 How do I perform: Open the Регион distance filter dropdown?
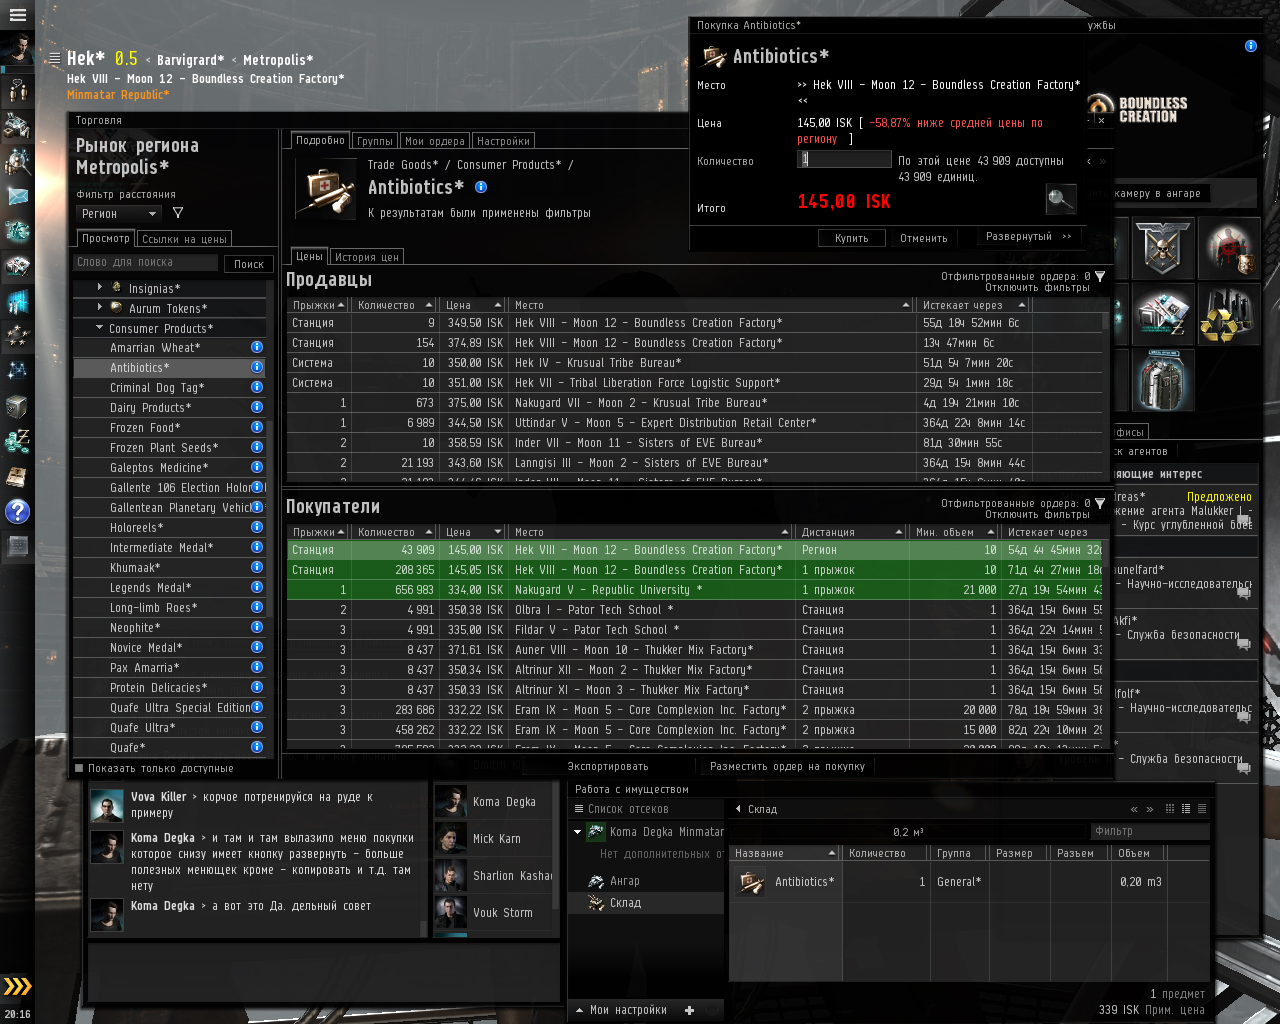(x=119, y=213)
